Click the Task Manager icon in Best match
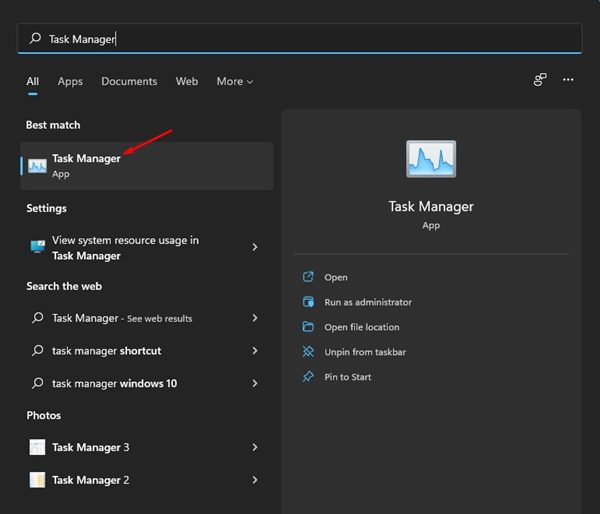The image size is (600, 514). pos(37,166)
